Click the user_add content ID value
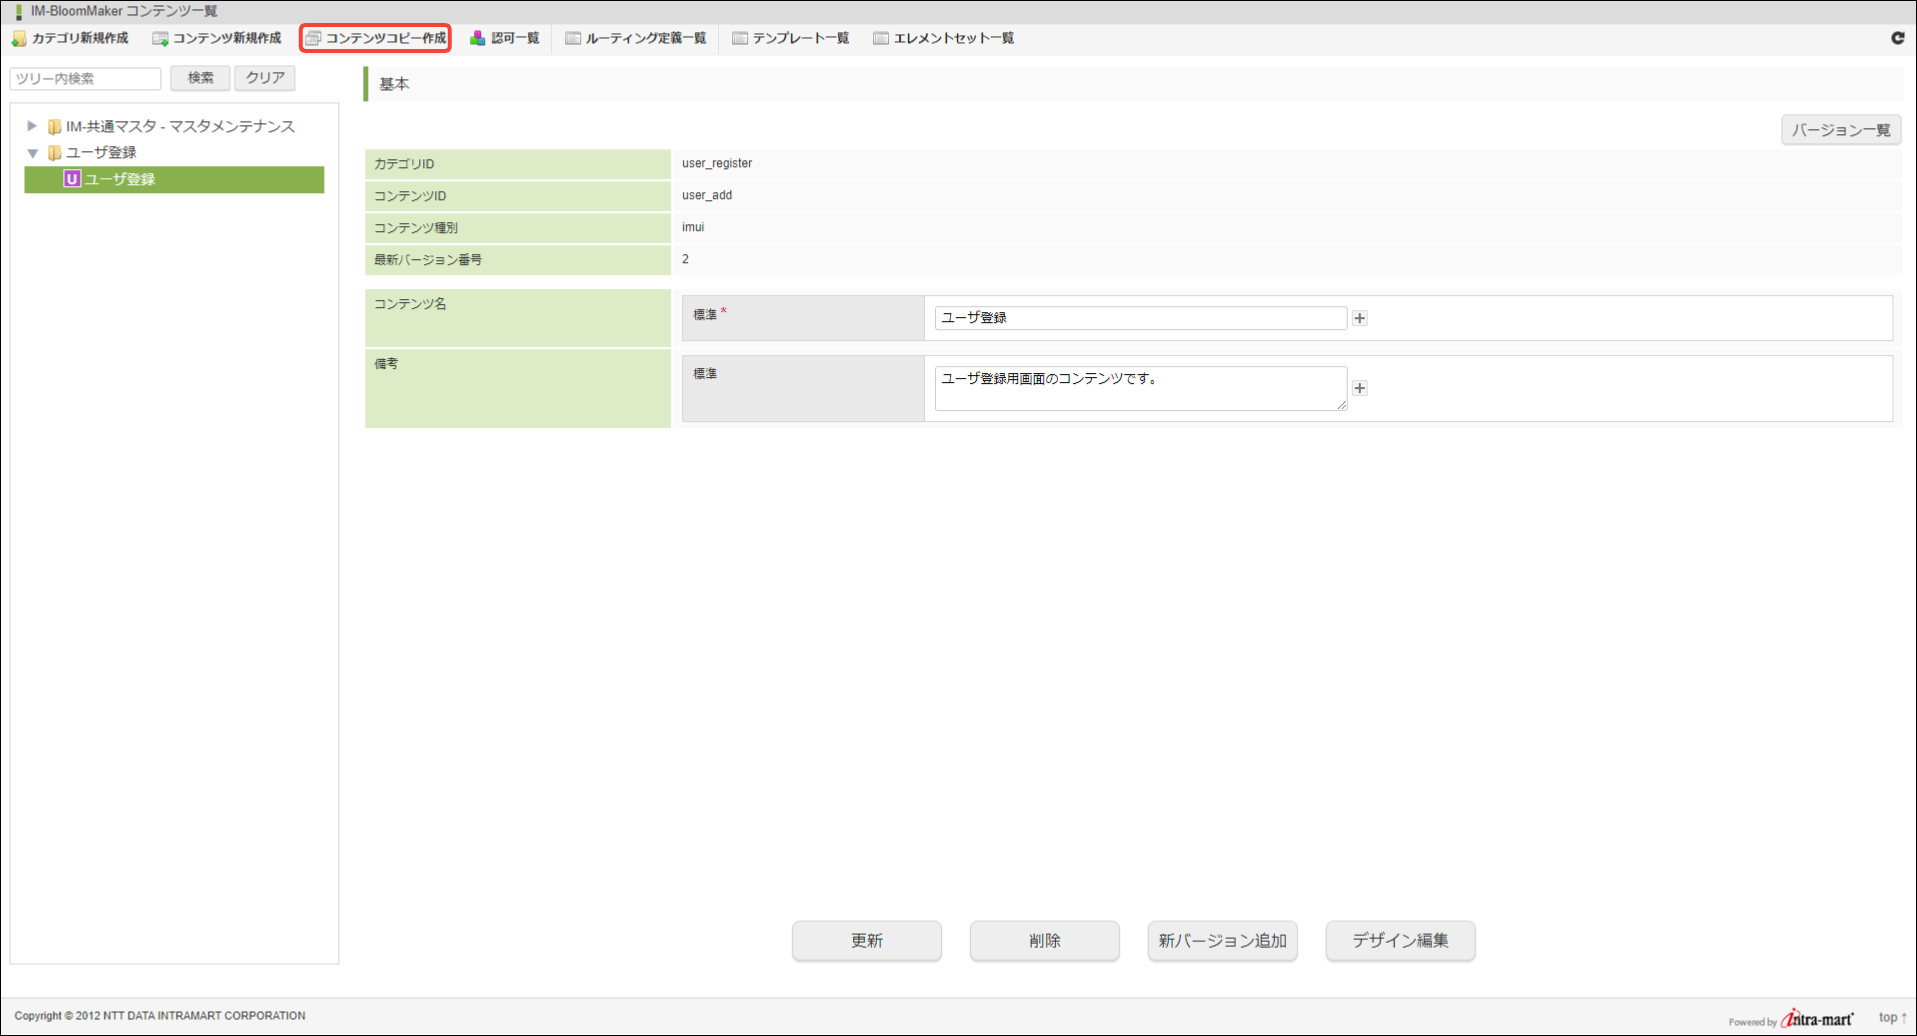This screenshot has height=1036, width=1917. tap(707, 195)
